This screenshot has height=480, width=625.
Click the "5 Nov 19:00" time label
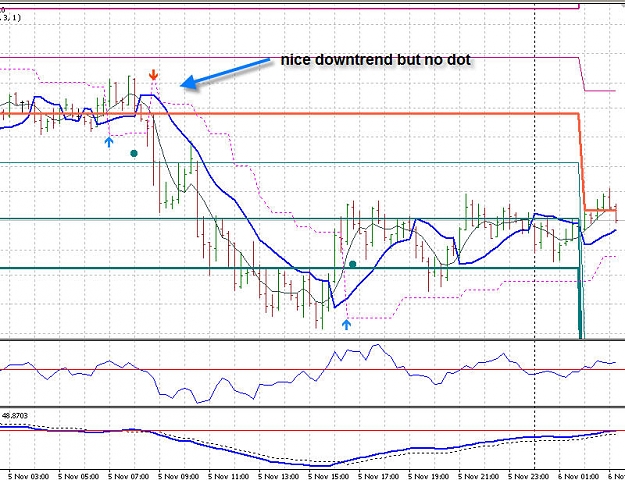coord(428,476)
